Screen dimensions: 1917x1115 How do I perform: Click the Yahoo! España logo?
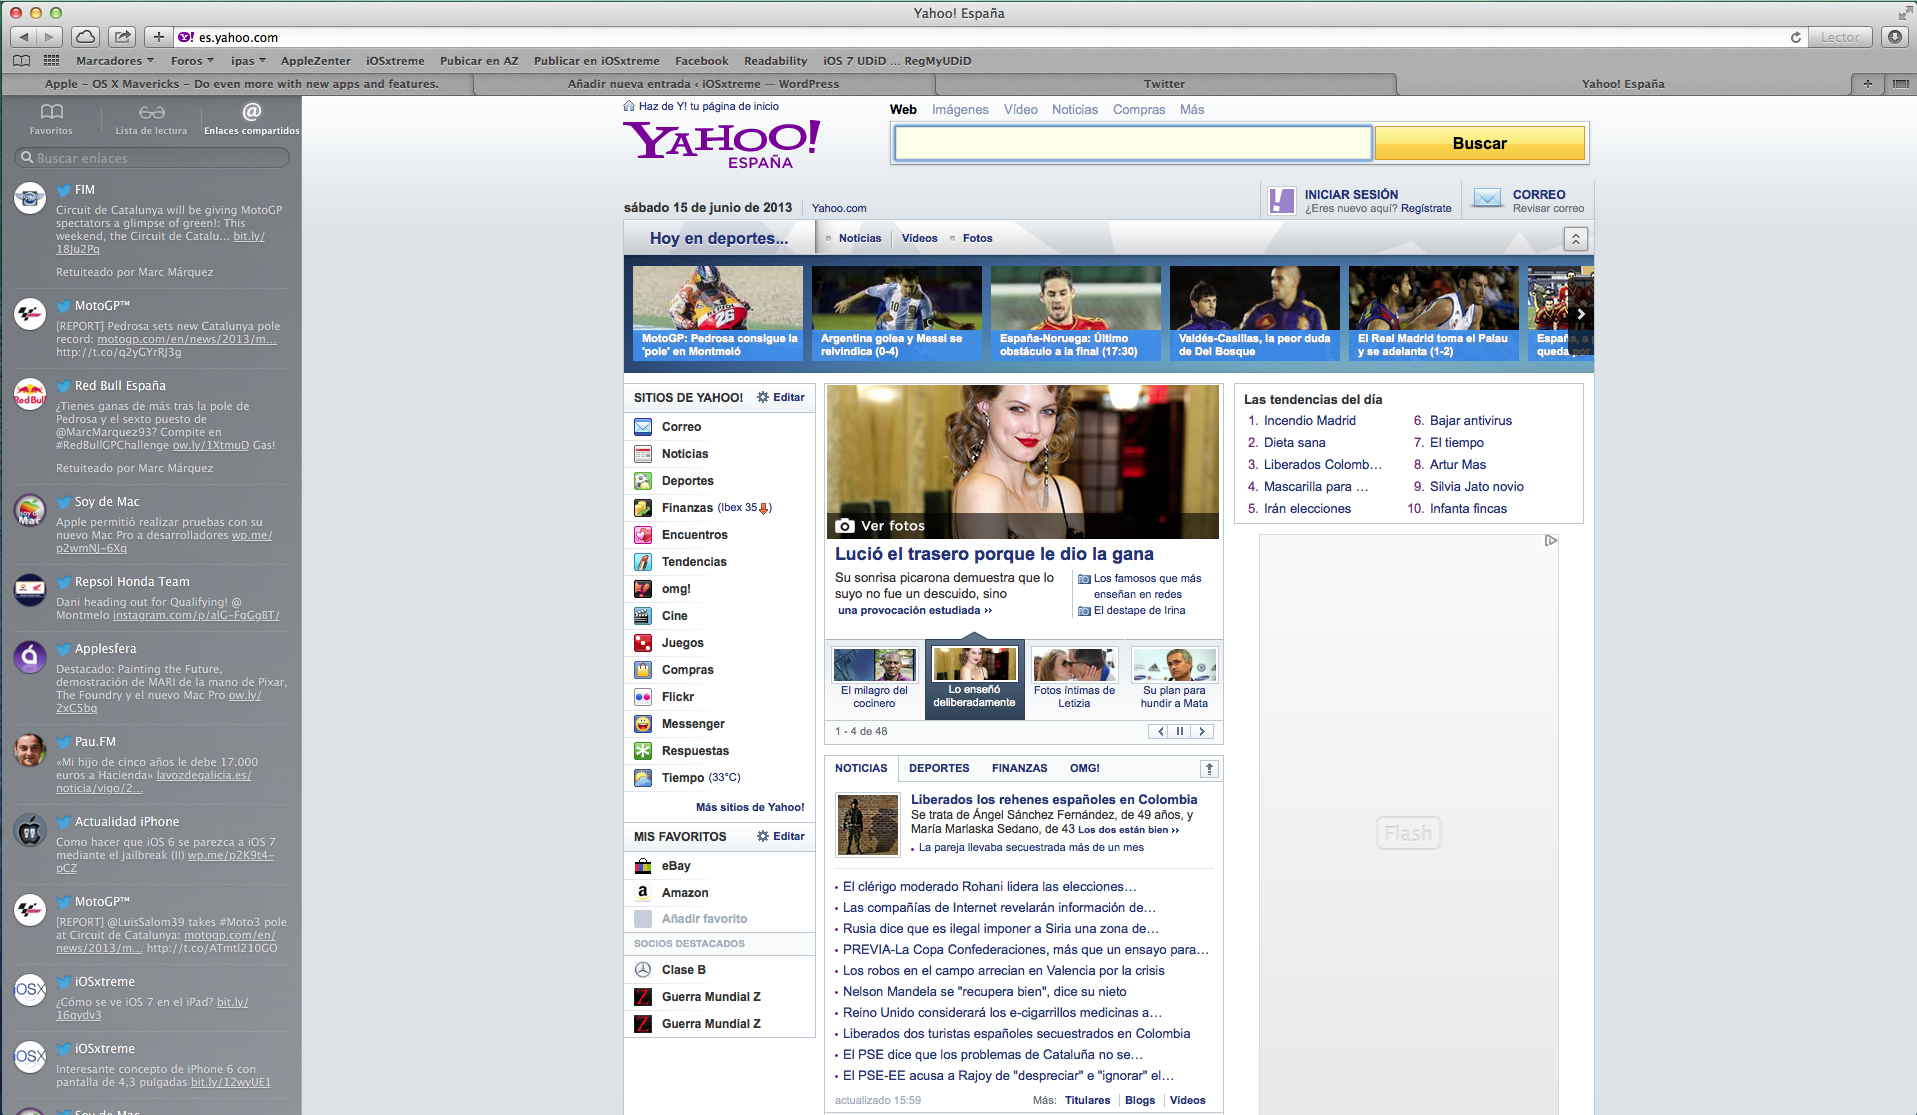pos(722,144)
